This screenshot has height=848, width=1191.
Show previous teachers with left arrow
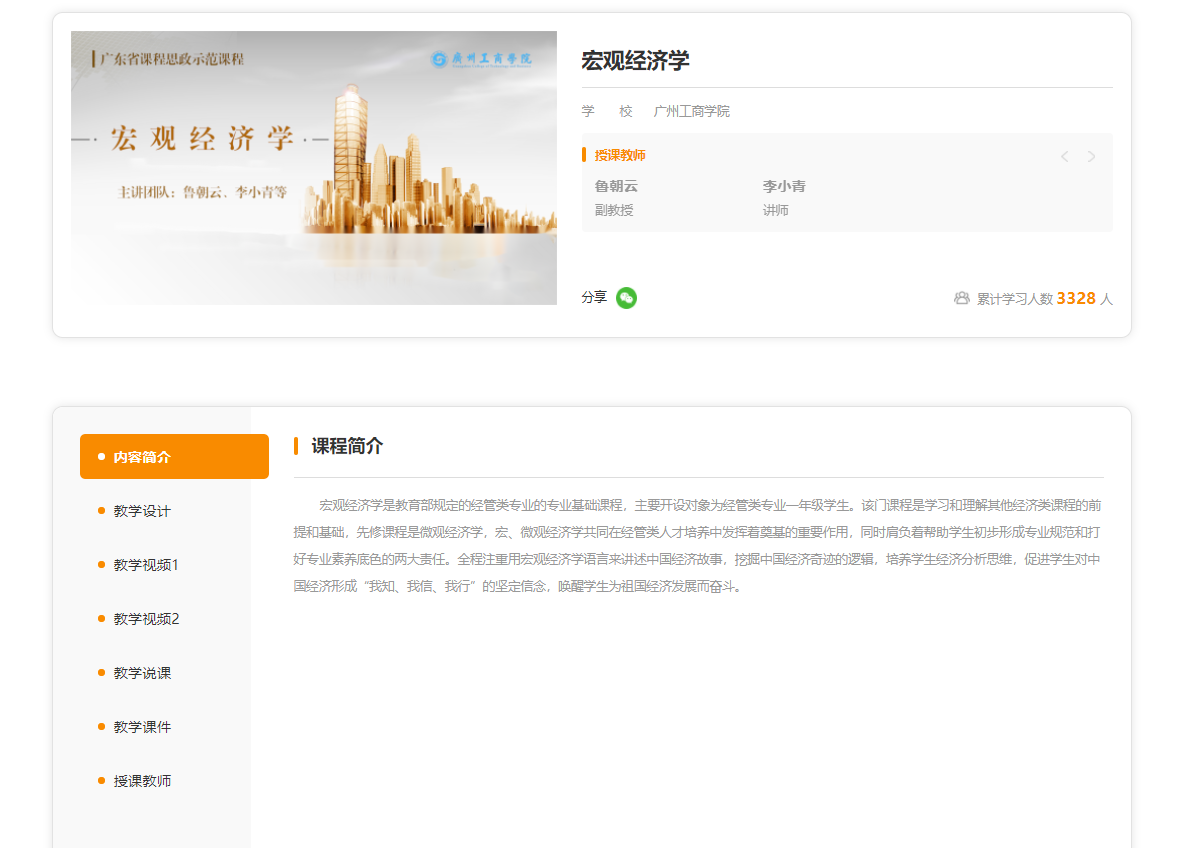1064,156
